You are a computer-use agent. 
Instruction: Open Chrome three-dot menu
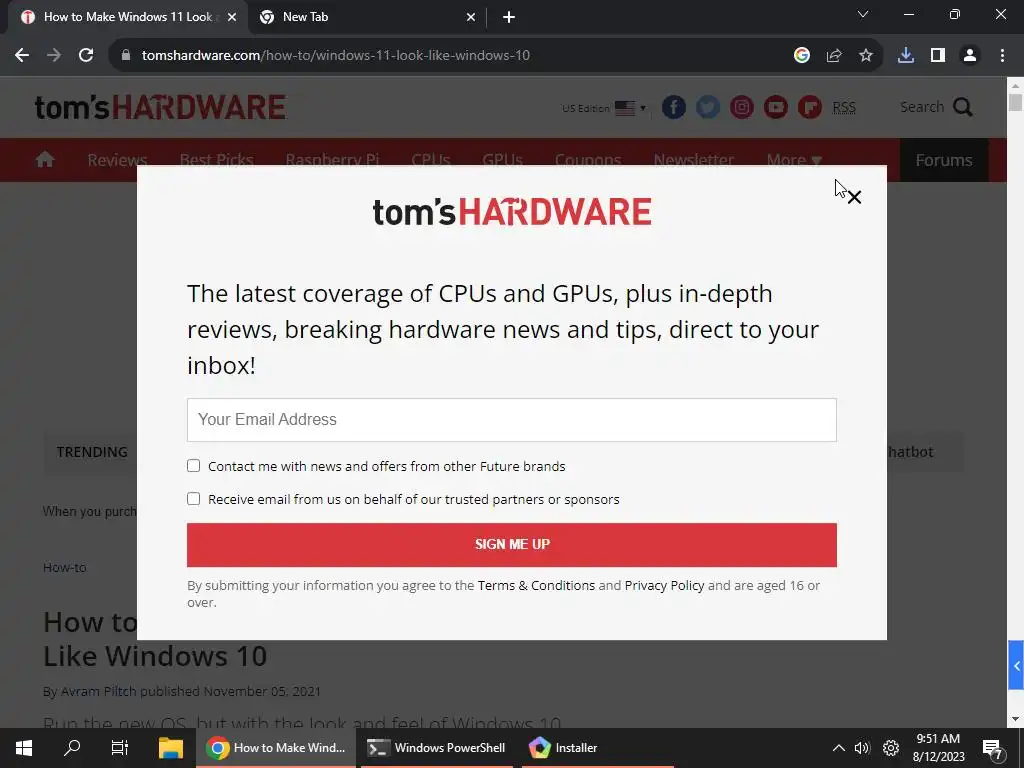pos(1002,55)
